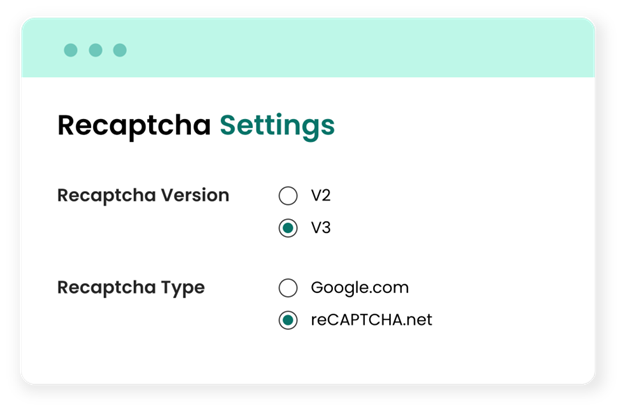Click the reCAPTCHA.net label text

point(371,321)
